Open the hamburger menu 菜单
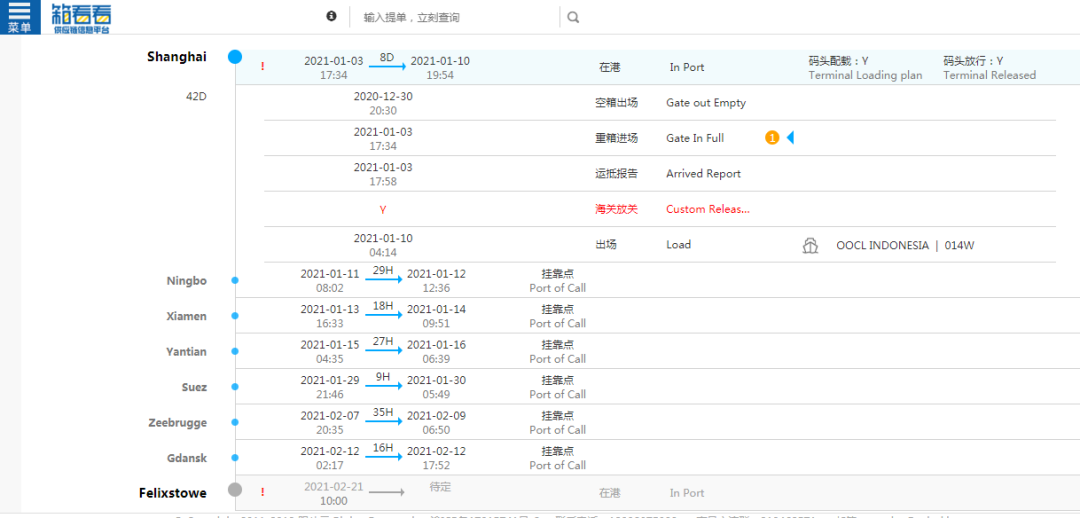 19,17
